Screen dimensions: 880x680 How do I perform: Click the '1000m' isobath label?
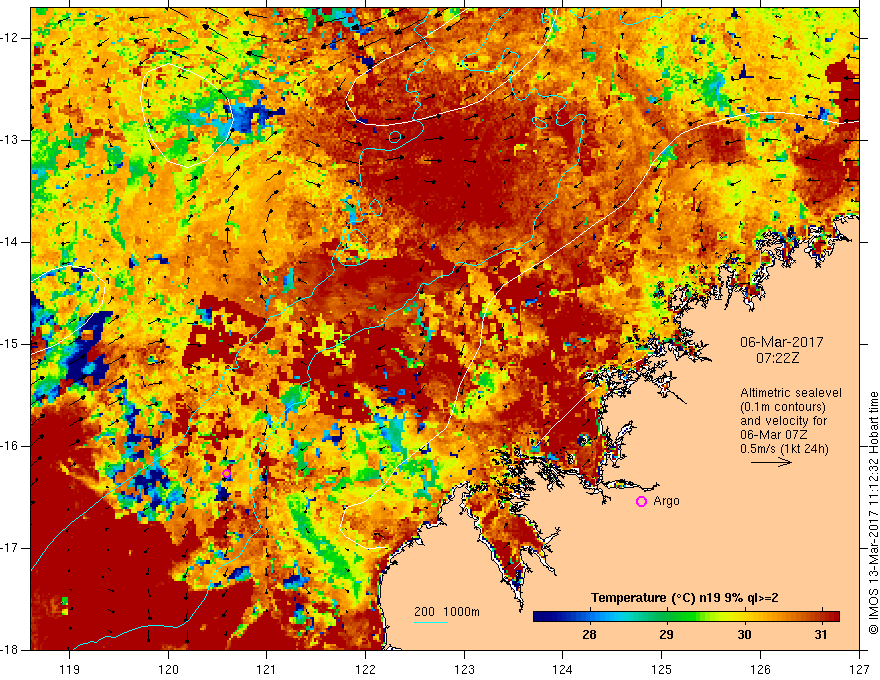pyautogui.click(x=462, y=612)
